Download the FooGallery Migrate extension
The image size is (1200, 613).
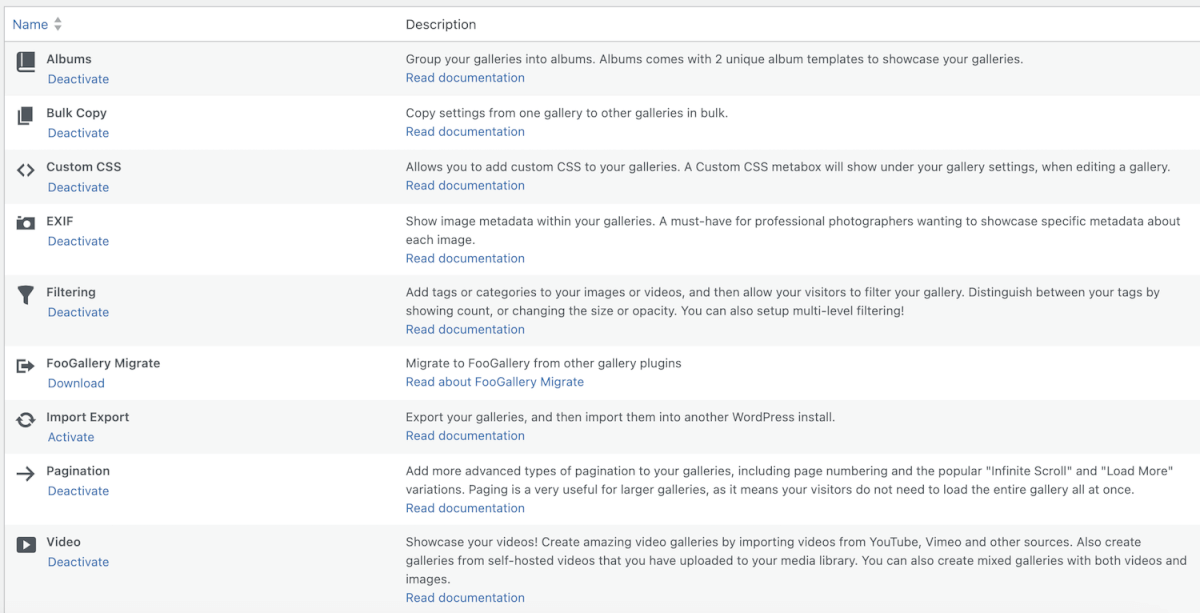coord(76,383)
